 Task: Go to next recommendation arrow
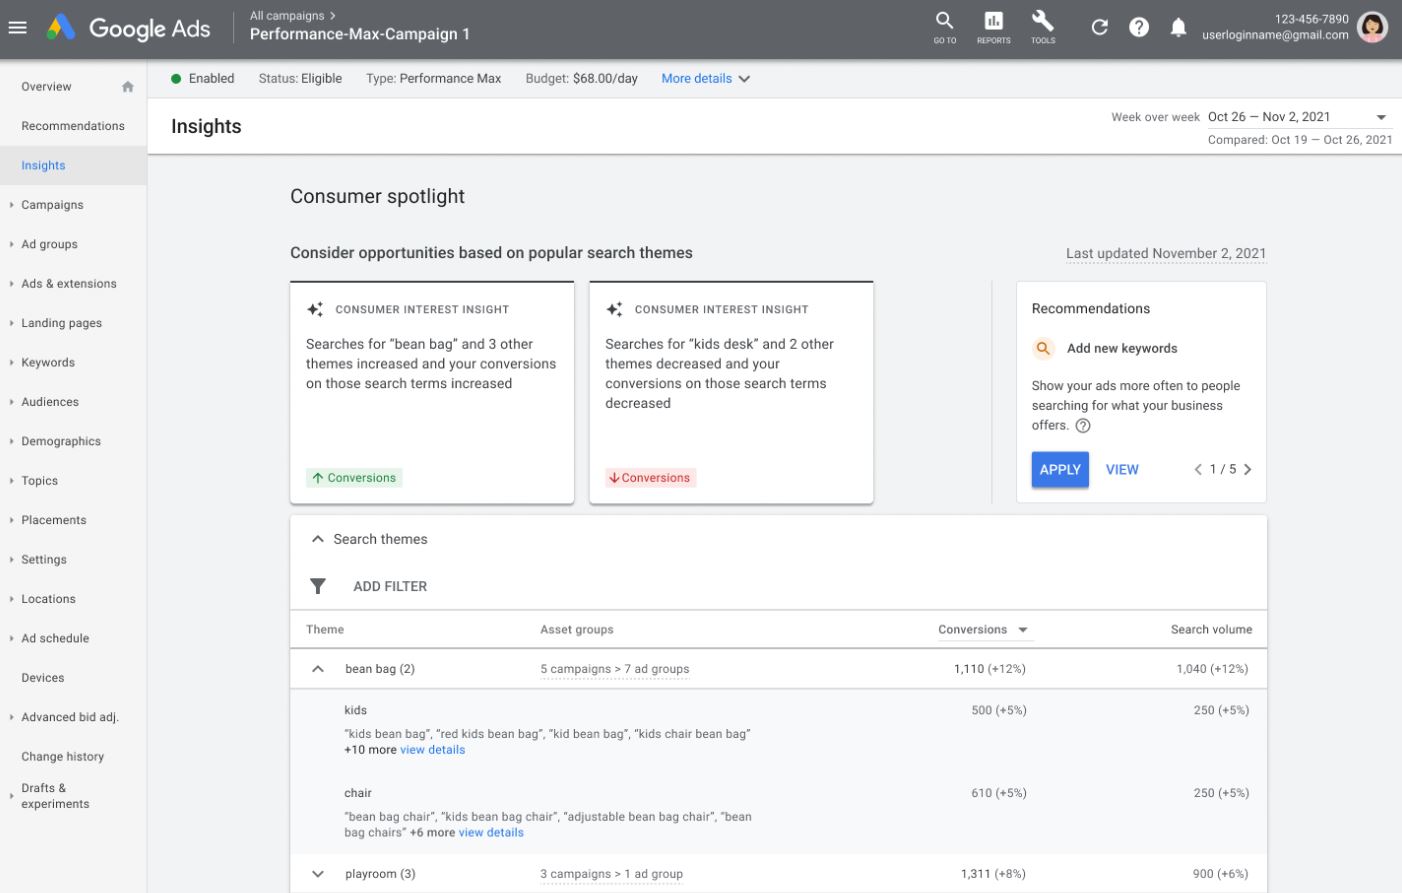coord(1248,469)
